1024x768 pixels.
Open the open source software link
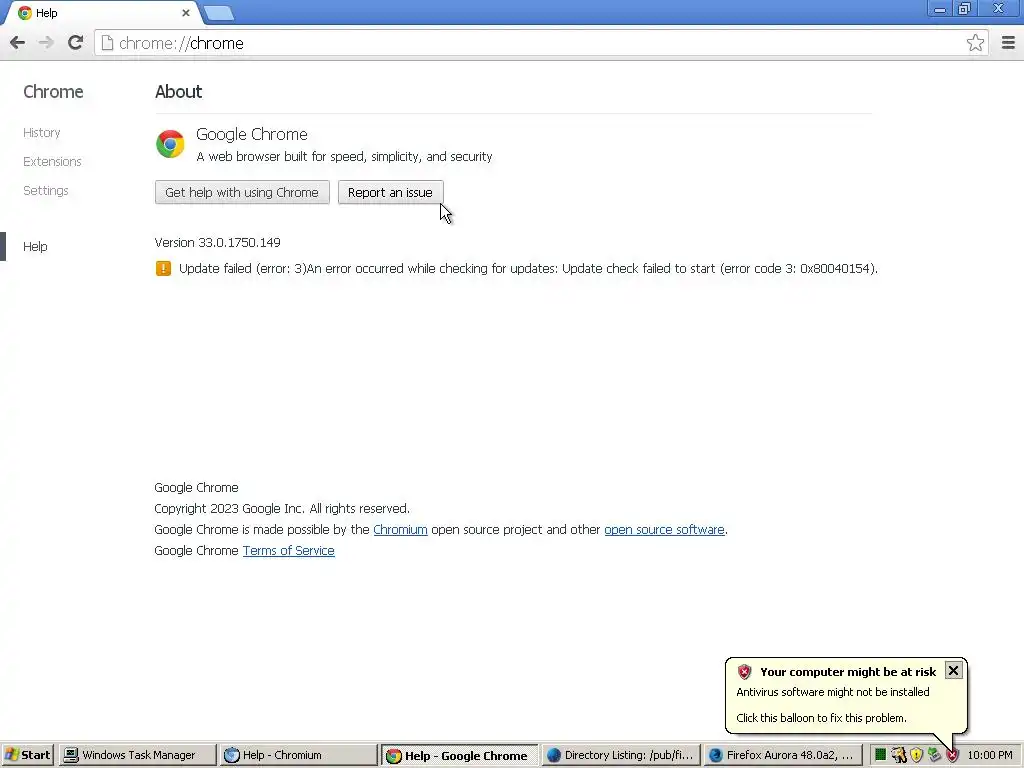[664, 530]
